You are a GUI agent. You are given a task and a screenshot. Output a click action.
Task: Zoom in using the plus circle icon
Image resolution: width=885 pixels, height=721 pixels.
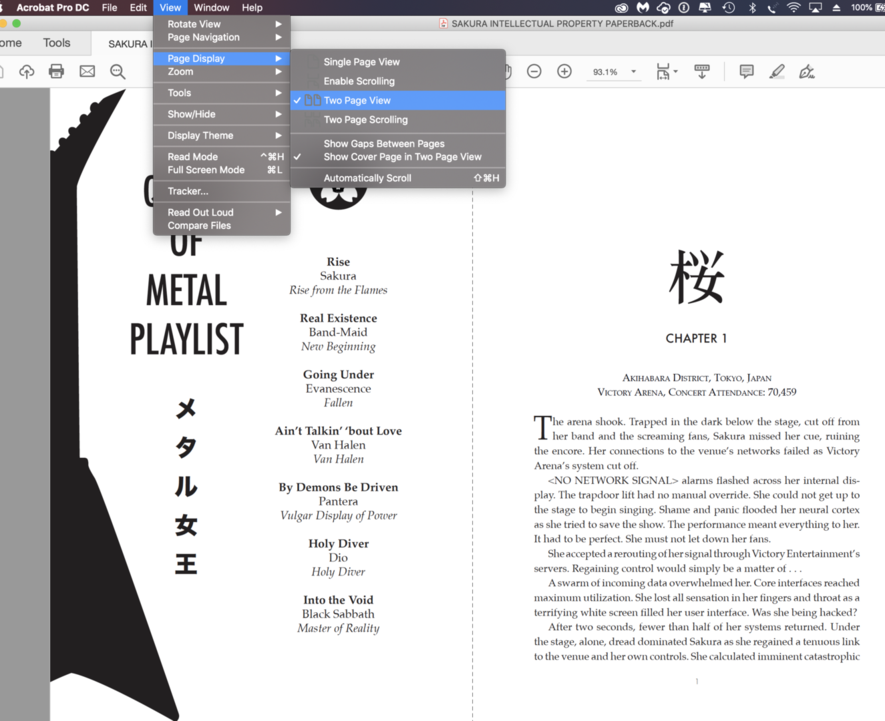[564, 71]
